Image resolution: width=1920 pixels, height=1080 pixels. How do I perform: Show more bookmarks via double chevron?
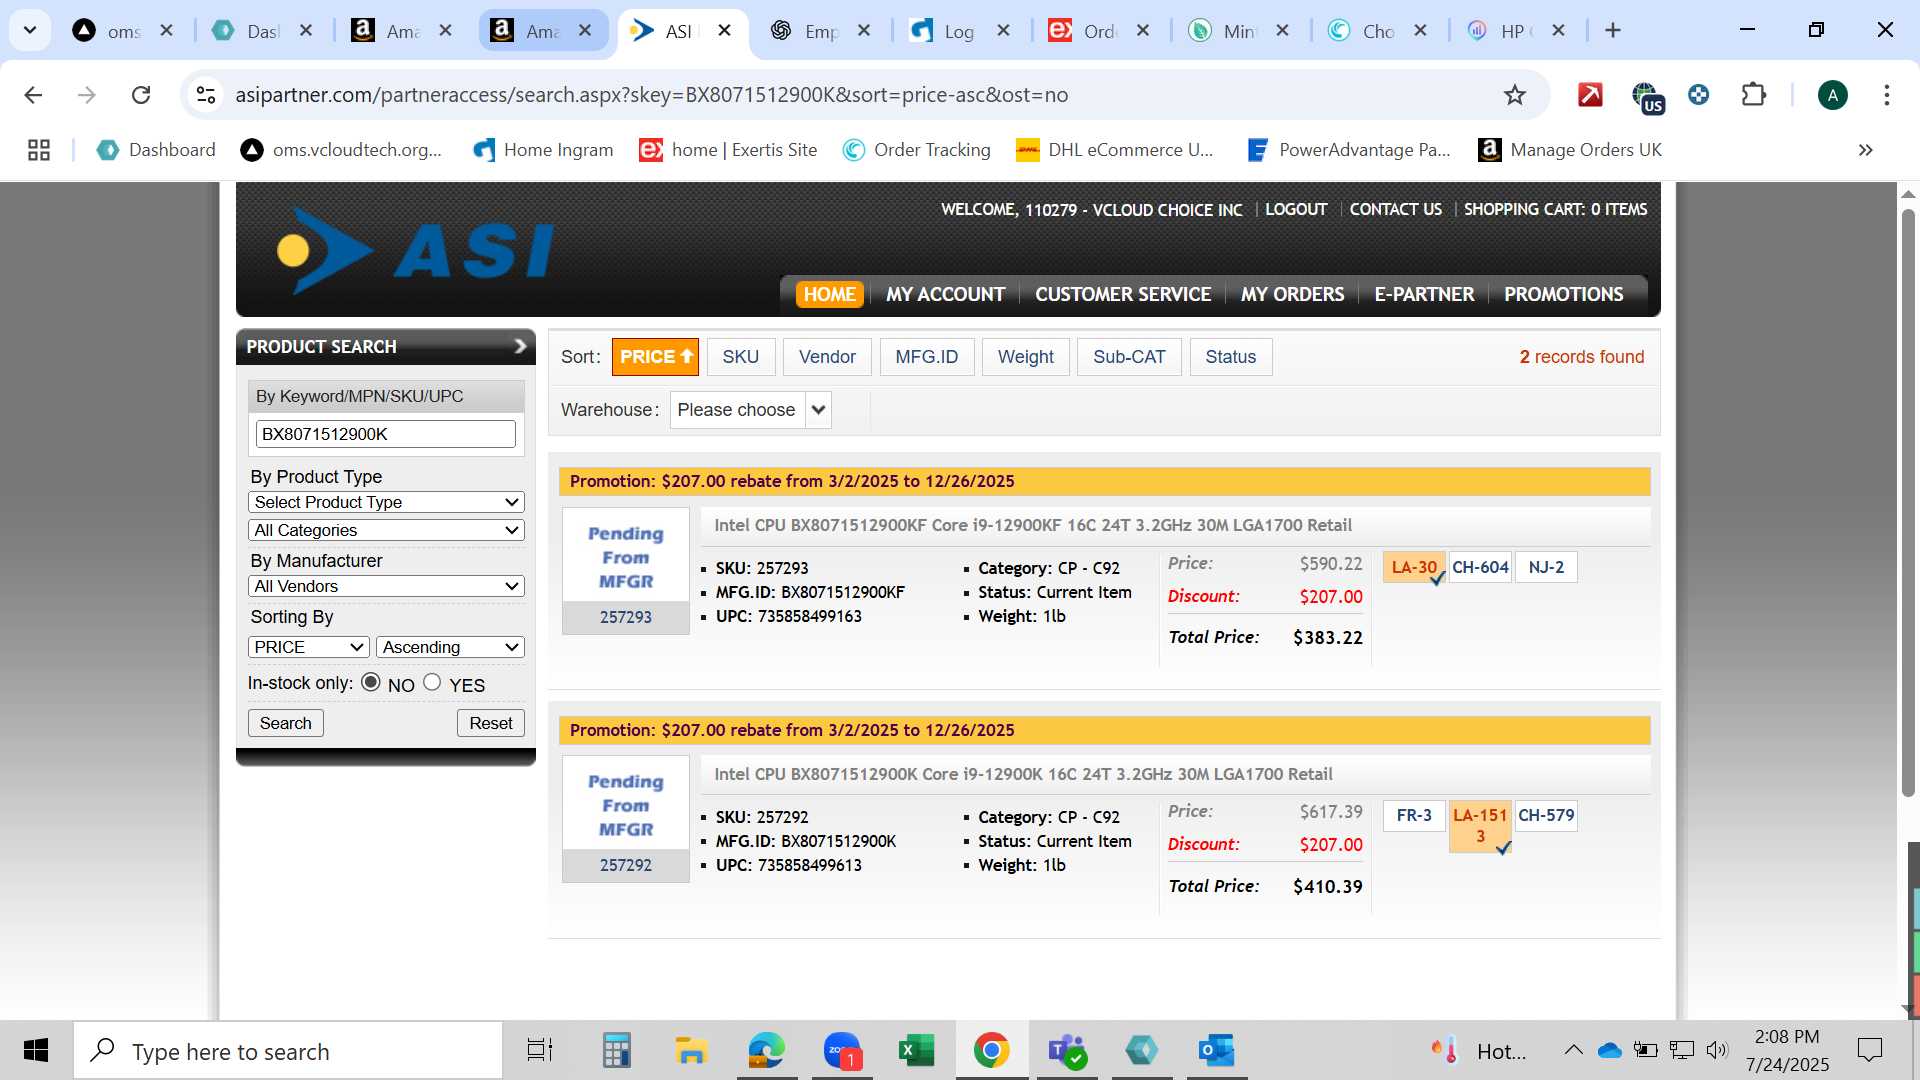tap(1865, 150)
